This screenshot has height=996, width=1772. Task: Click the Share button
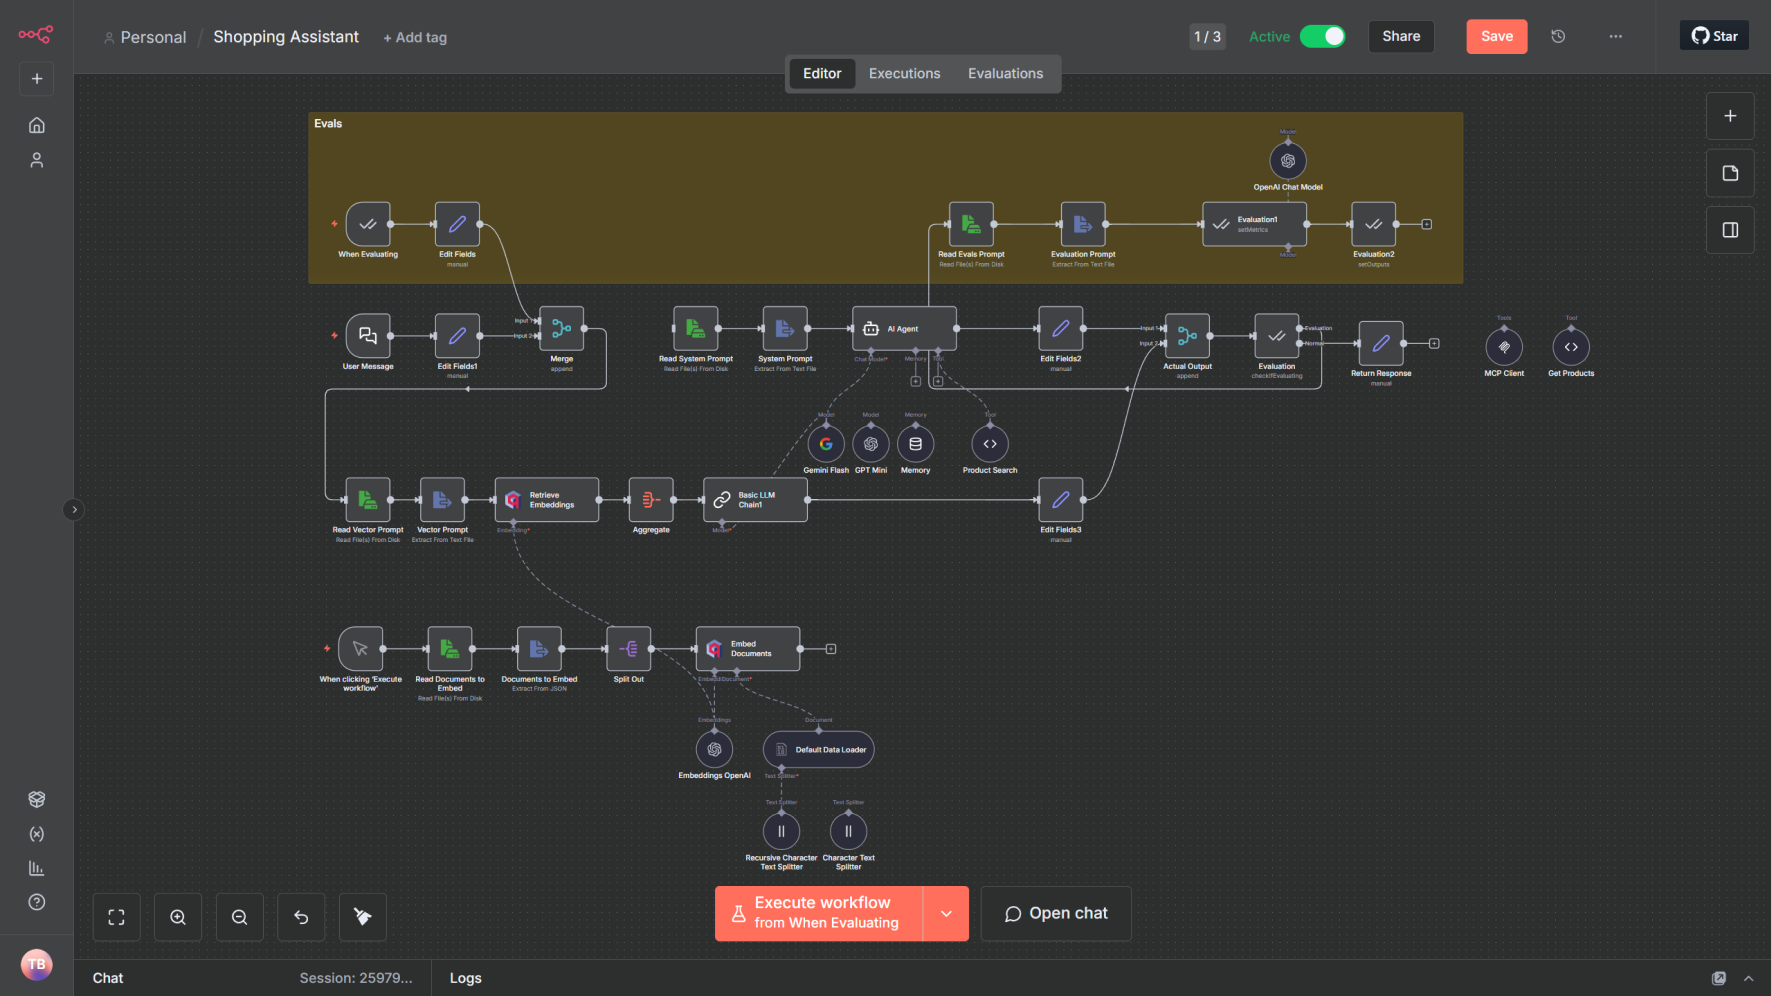(x=1401, y=37)
